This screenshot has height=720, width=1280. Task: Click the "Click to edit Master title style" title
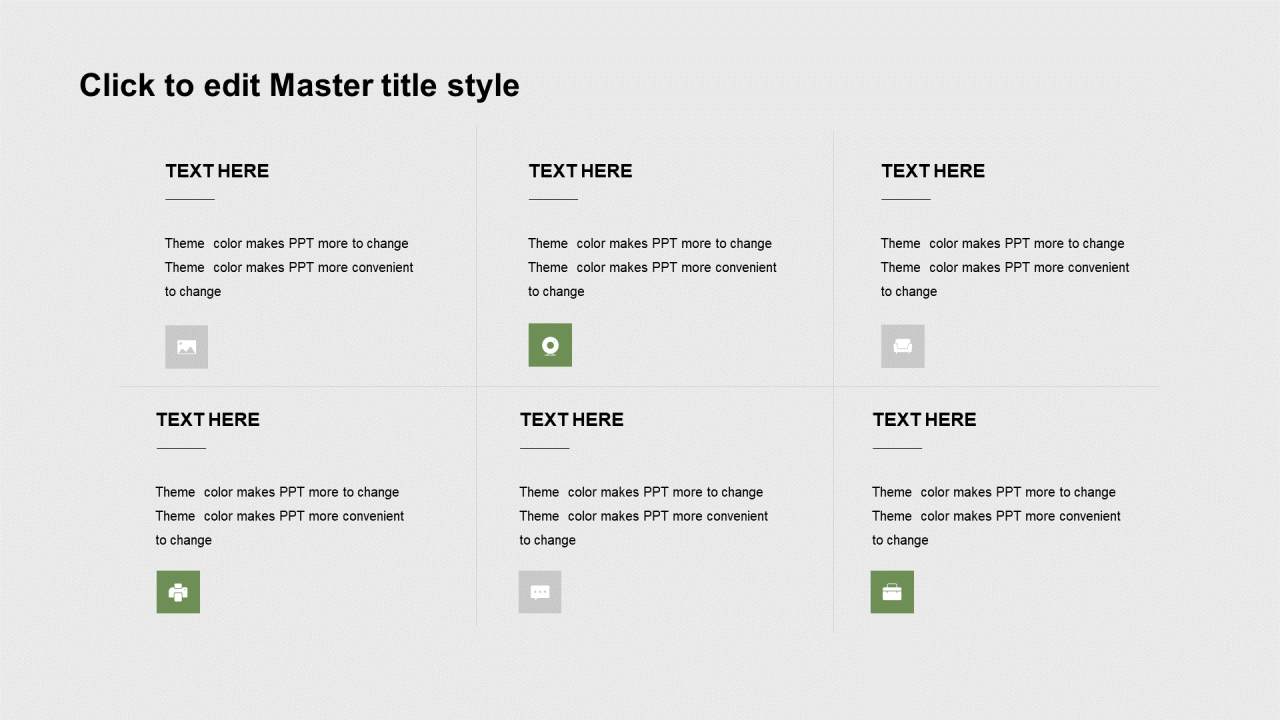tap(300, 85)
